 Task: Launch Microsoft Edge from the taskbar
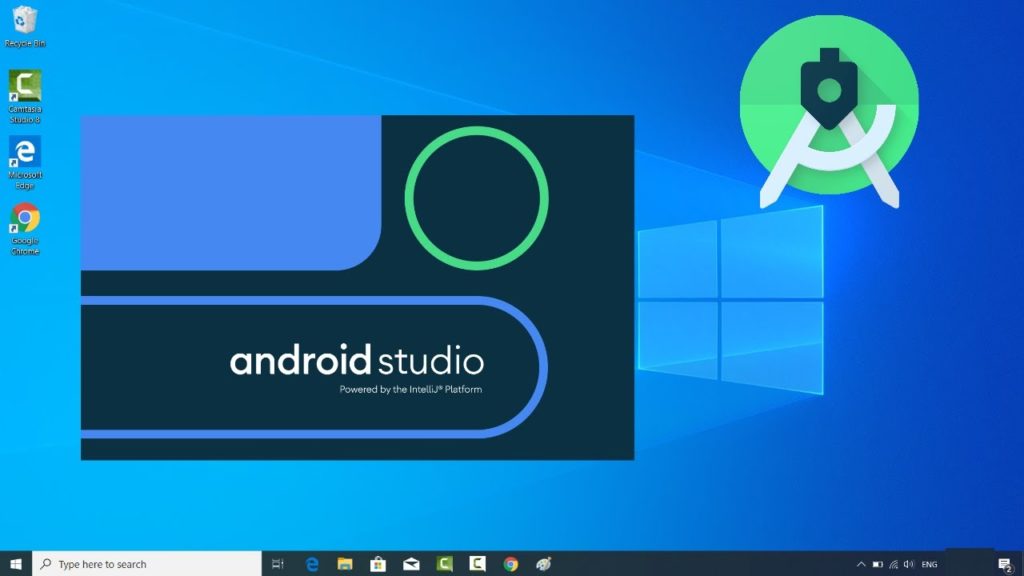pyautogui.click(x=311, y=562)
